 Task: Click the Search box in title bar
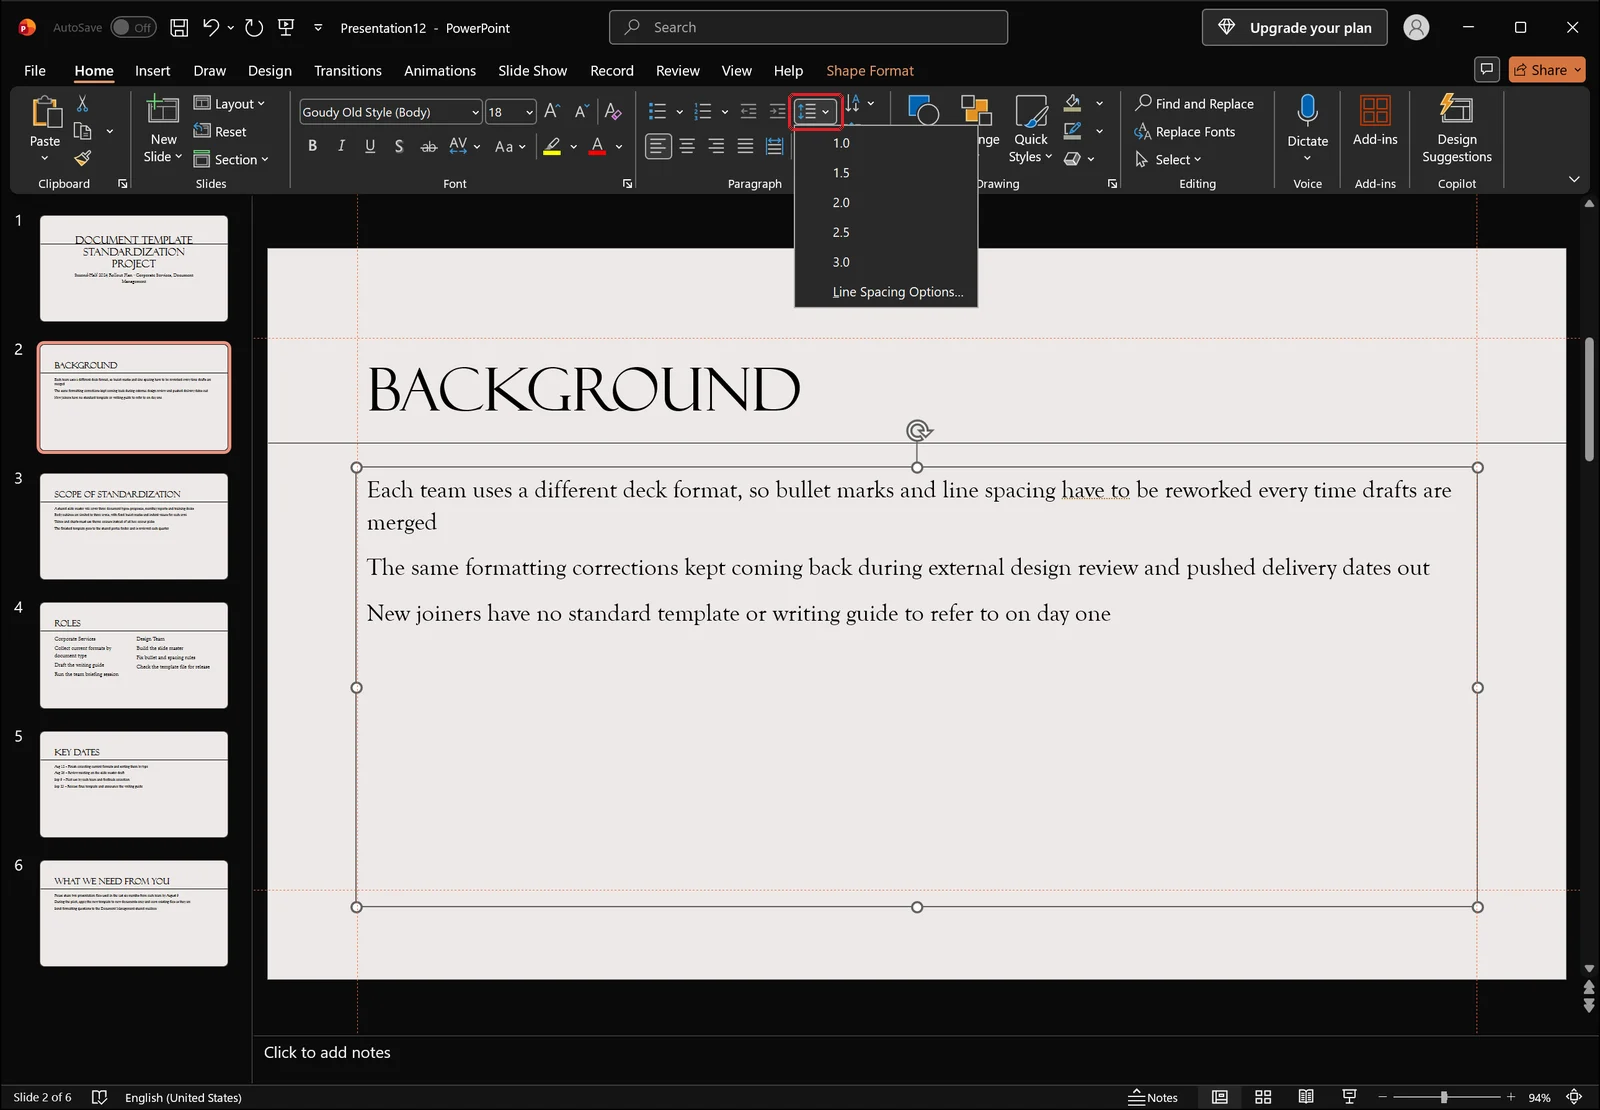(808, 27)
